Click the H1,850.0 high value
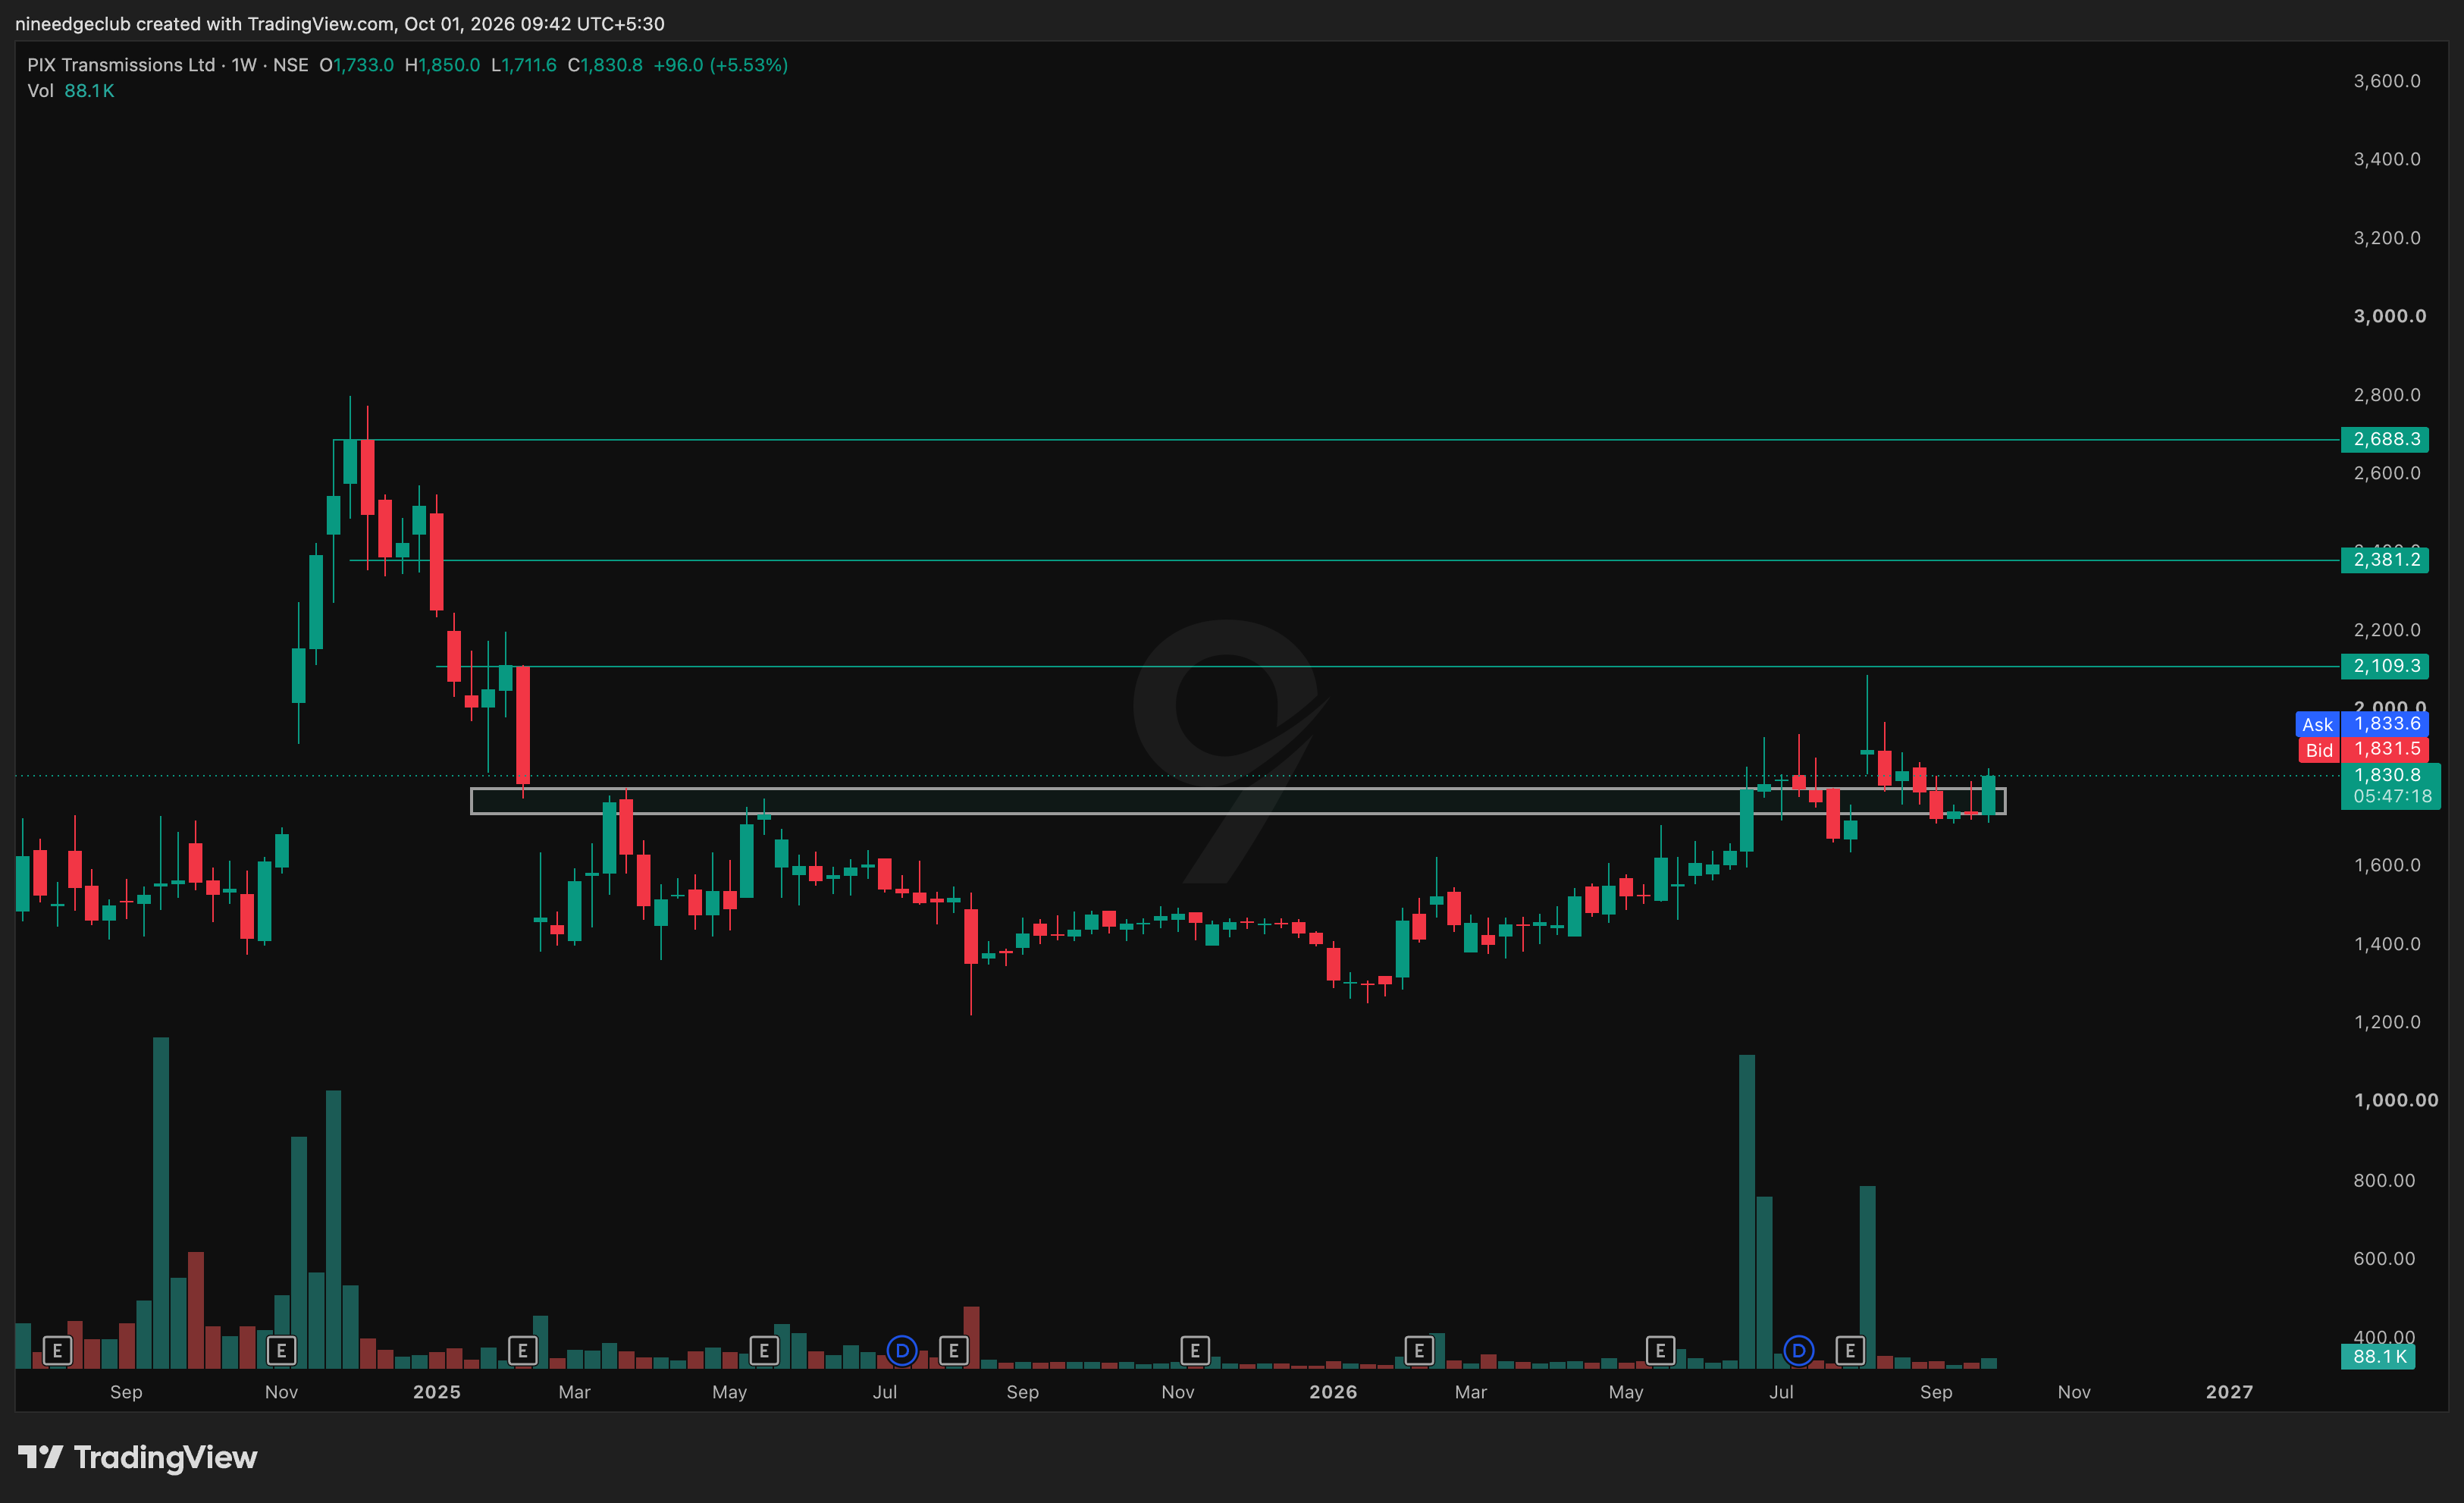This screenshot has width=2464, height=1503. click(442, 65)
